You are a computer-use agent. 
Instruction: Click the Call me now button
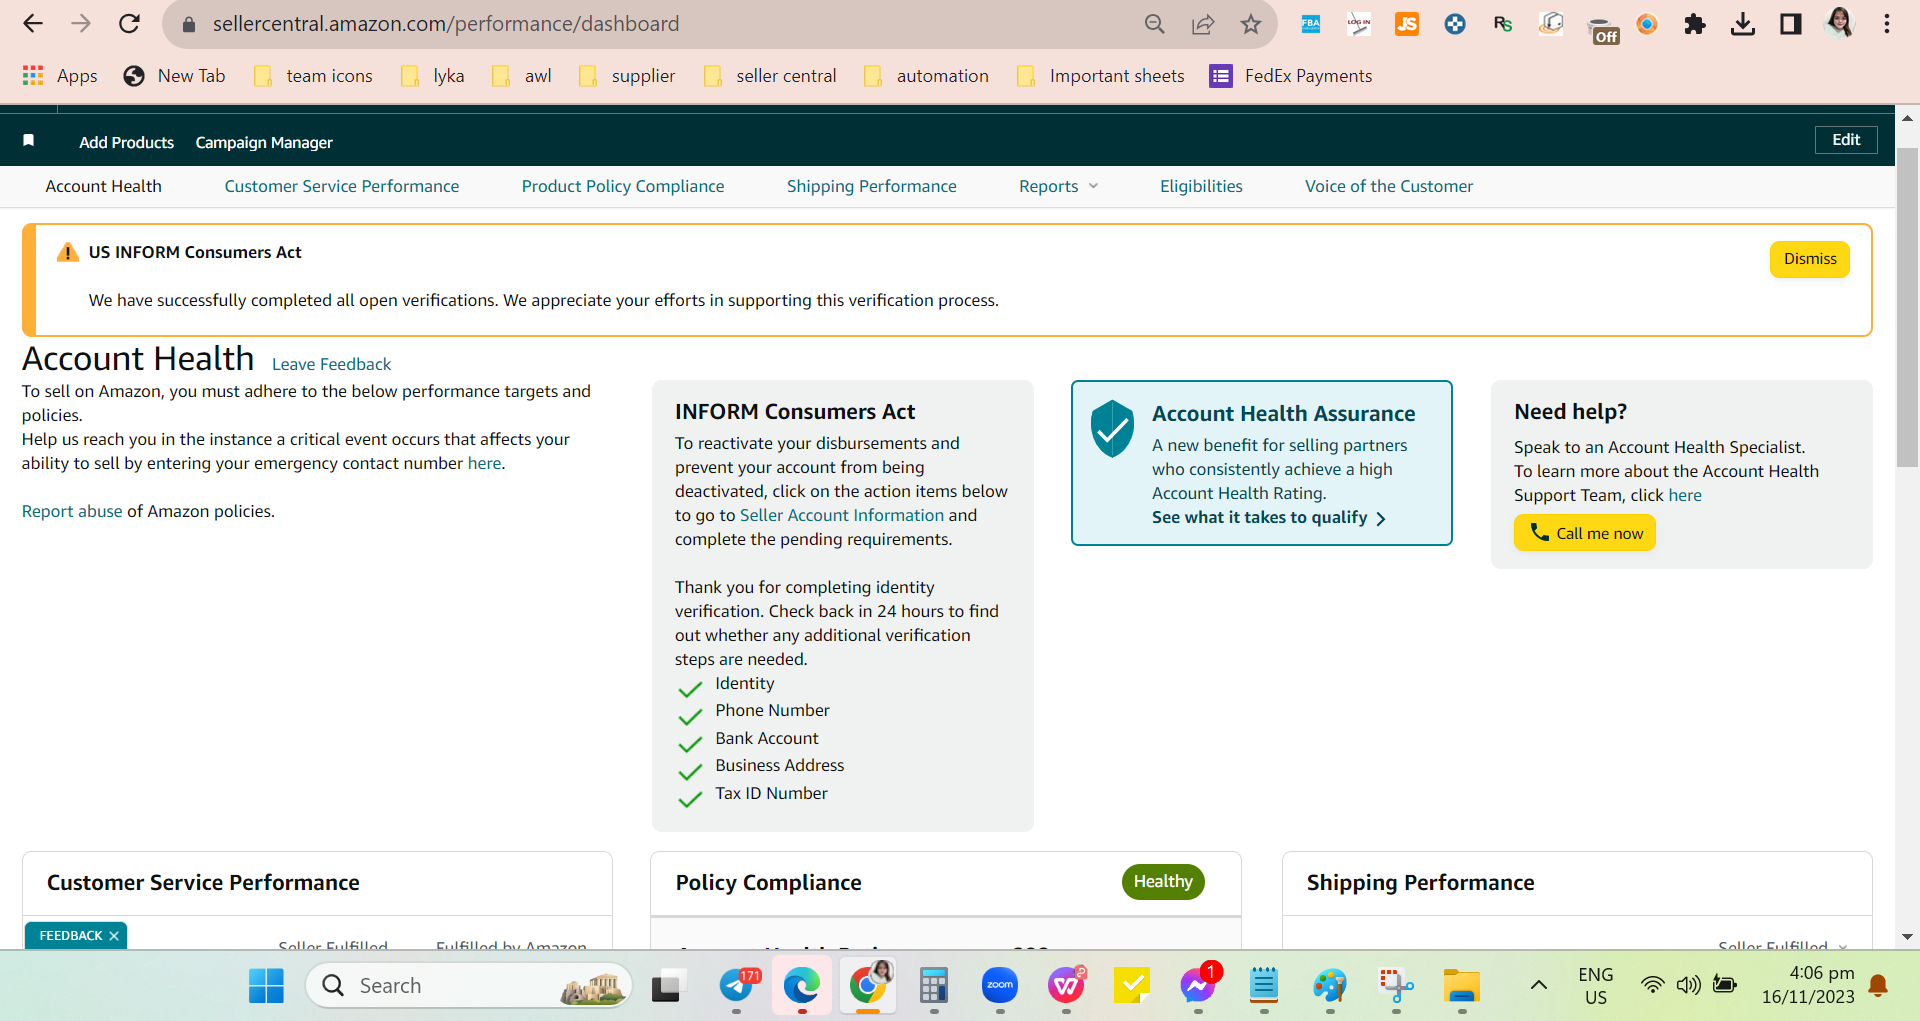coord(1585,532)
